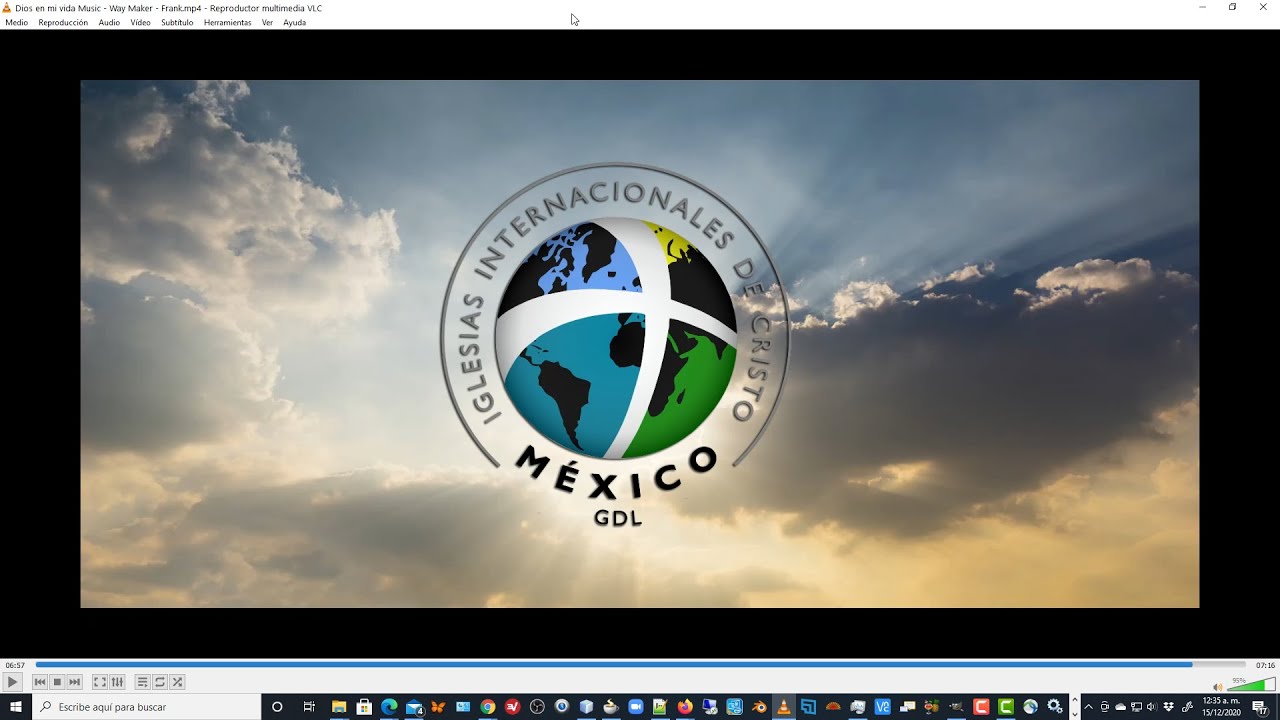This screenshot has height=720, width=1280.
Task: Skip to next media track
Action: point(74,682)
